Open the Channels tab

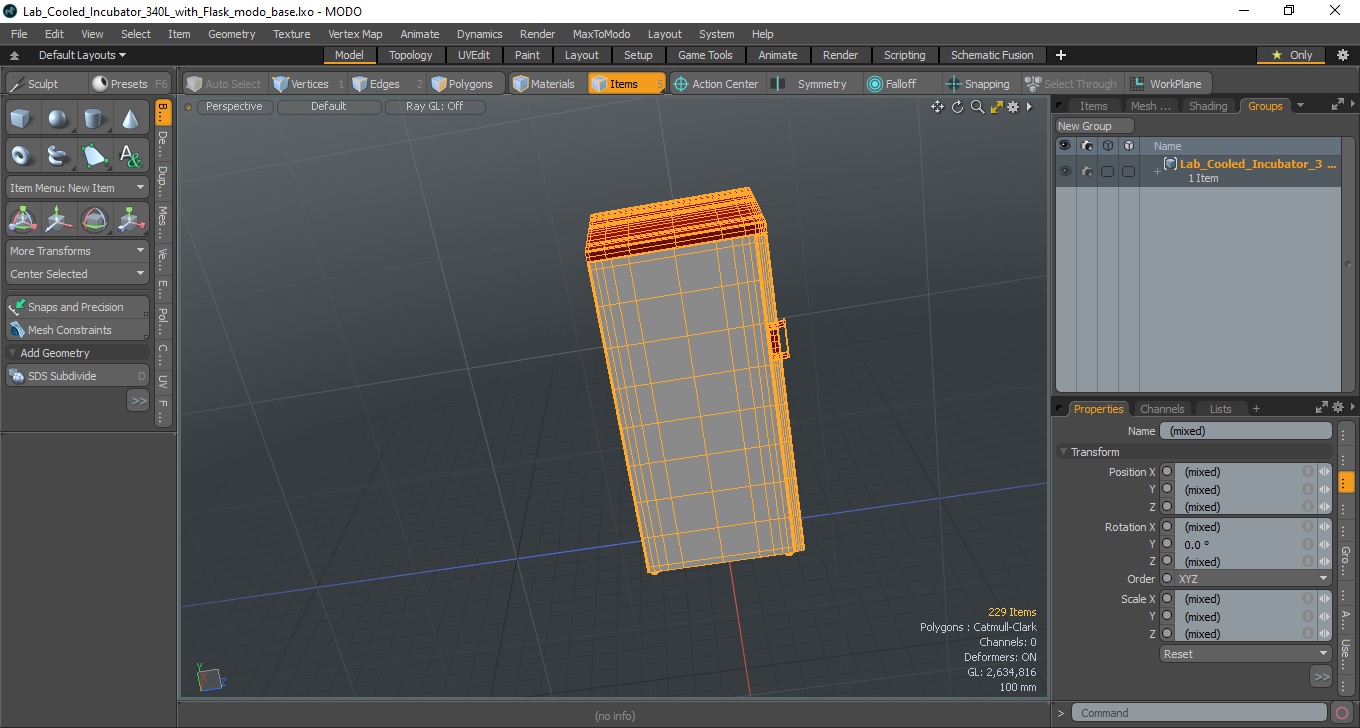click(1162, 409)
